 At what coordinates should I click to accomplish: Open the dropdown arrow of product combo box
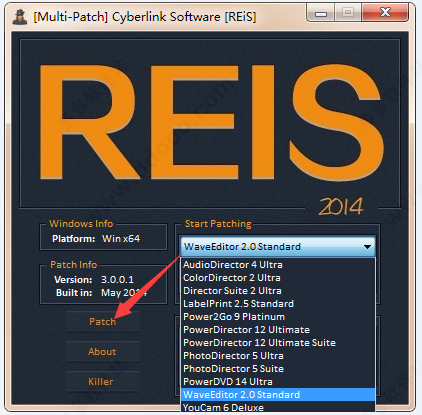point(367,247)
